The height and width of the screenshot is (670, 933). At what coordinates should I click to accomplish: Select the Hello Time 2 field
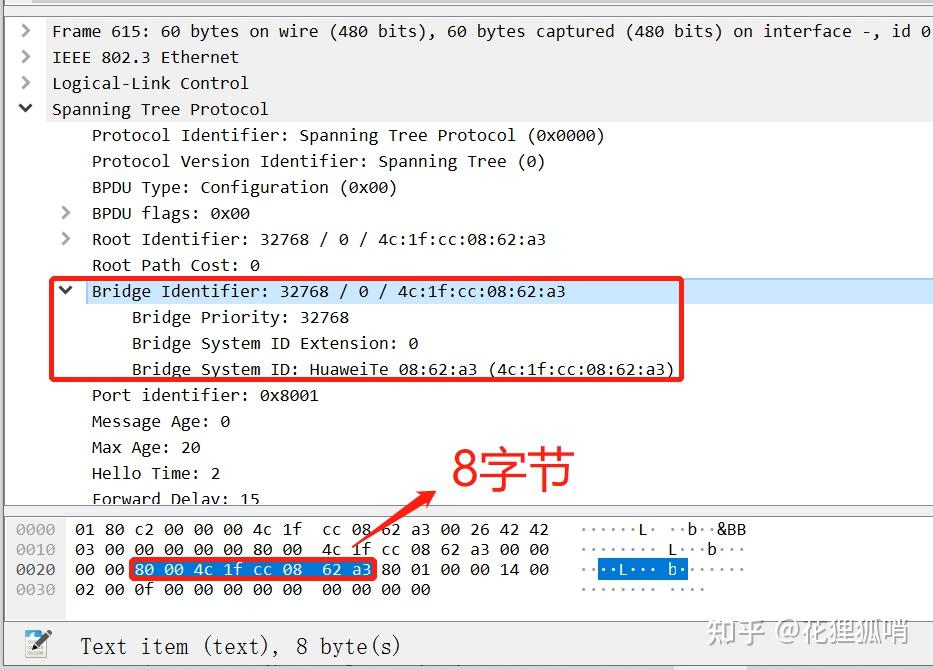click(156, 474)
